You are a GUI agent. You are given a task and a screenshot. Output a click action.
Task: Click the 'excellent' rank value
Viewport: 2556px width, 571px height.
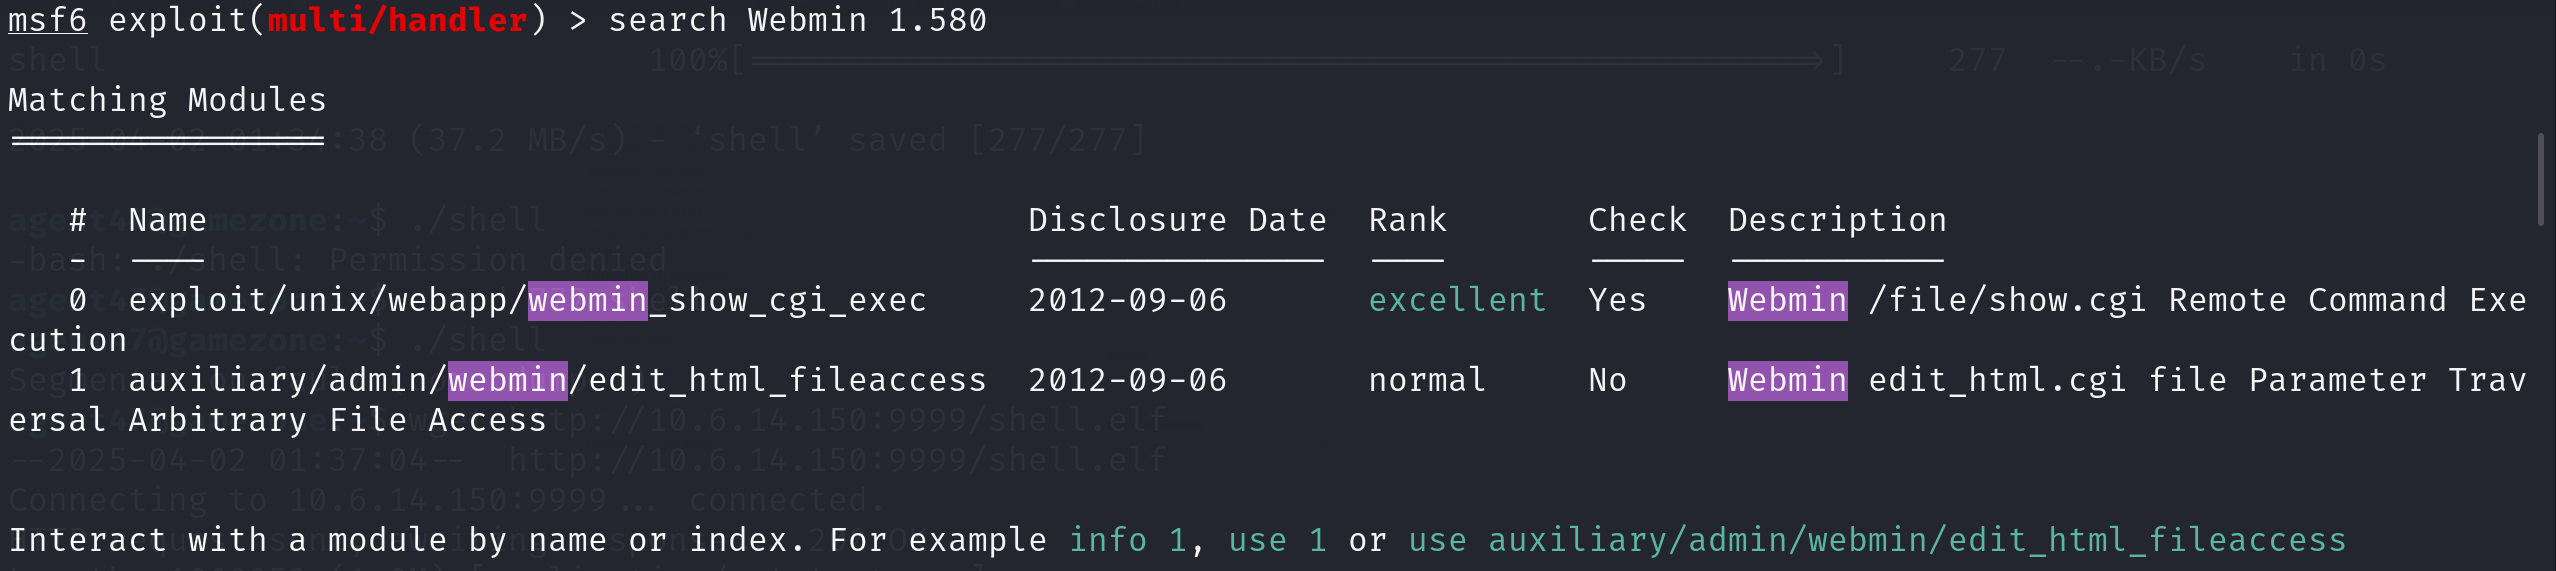coord(1458,300)
